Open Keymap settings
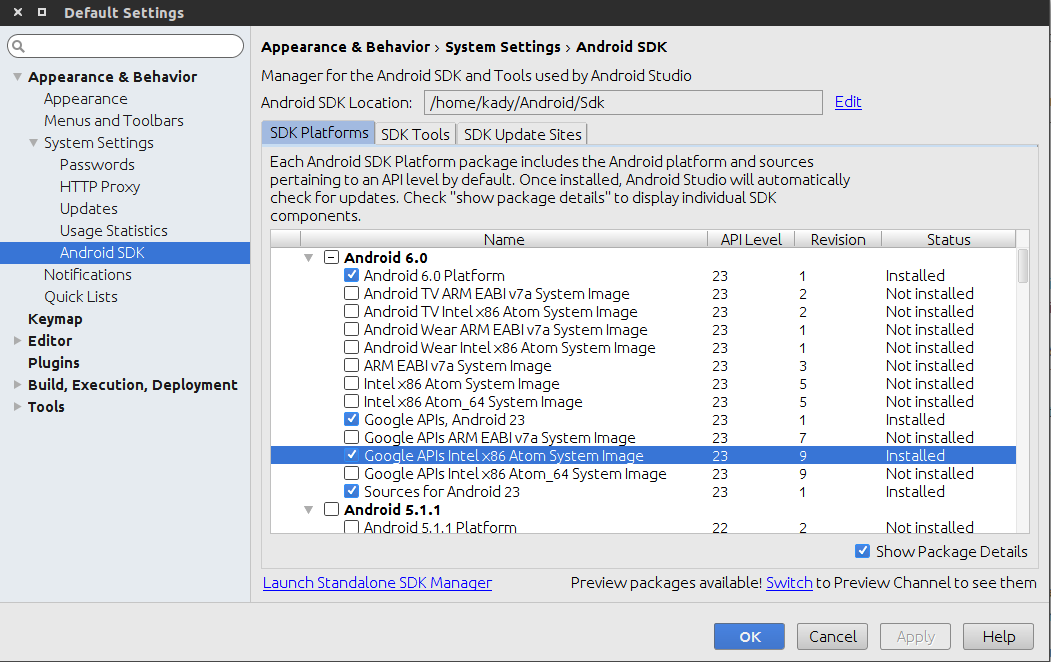Viewport: 1051px width, 662px height. [x=55, y=319]
